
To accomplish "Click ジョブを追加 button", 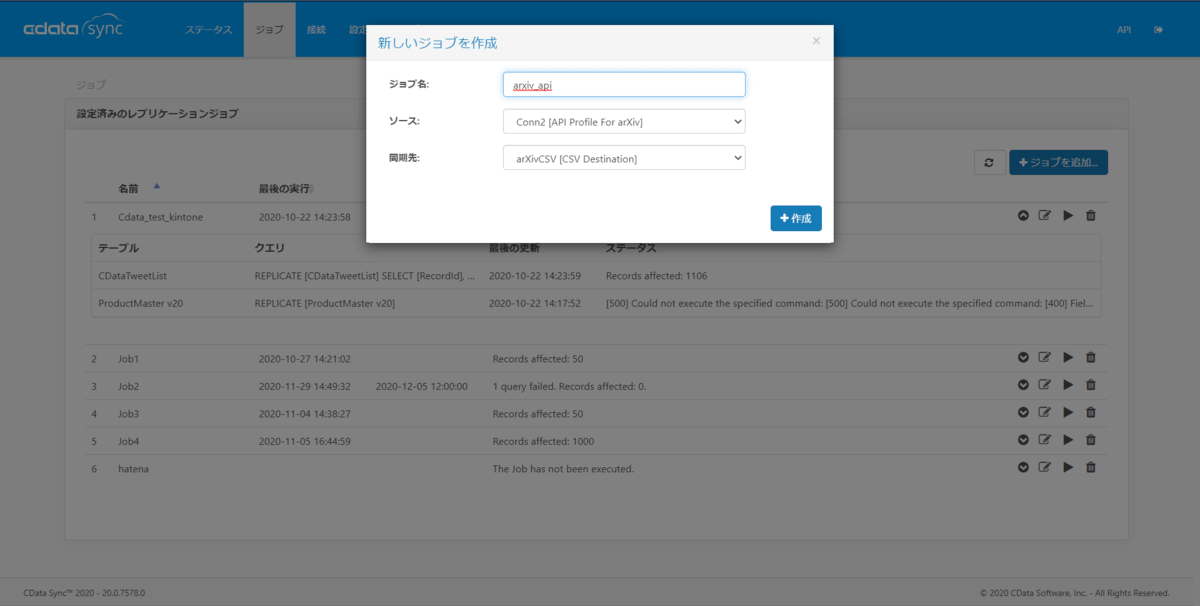I will [1058, 162].
